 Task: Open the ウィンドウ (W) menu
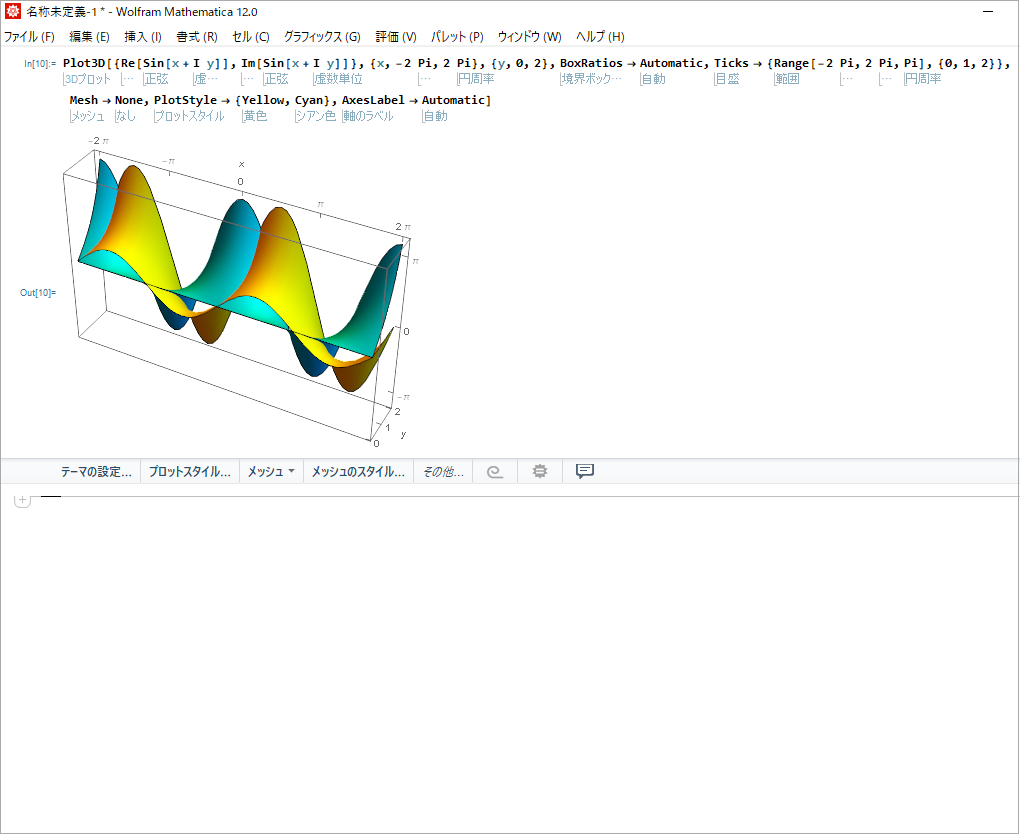coord(530,37)
